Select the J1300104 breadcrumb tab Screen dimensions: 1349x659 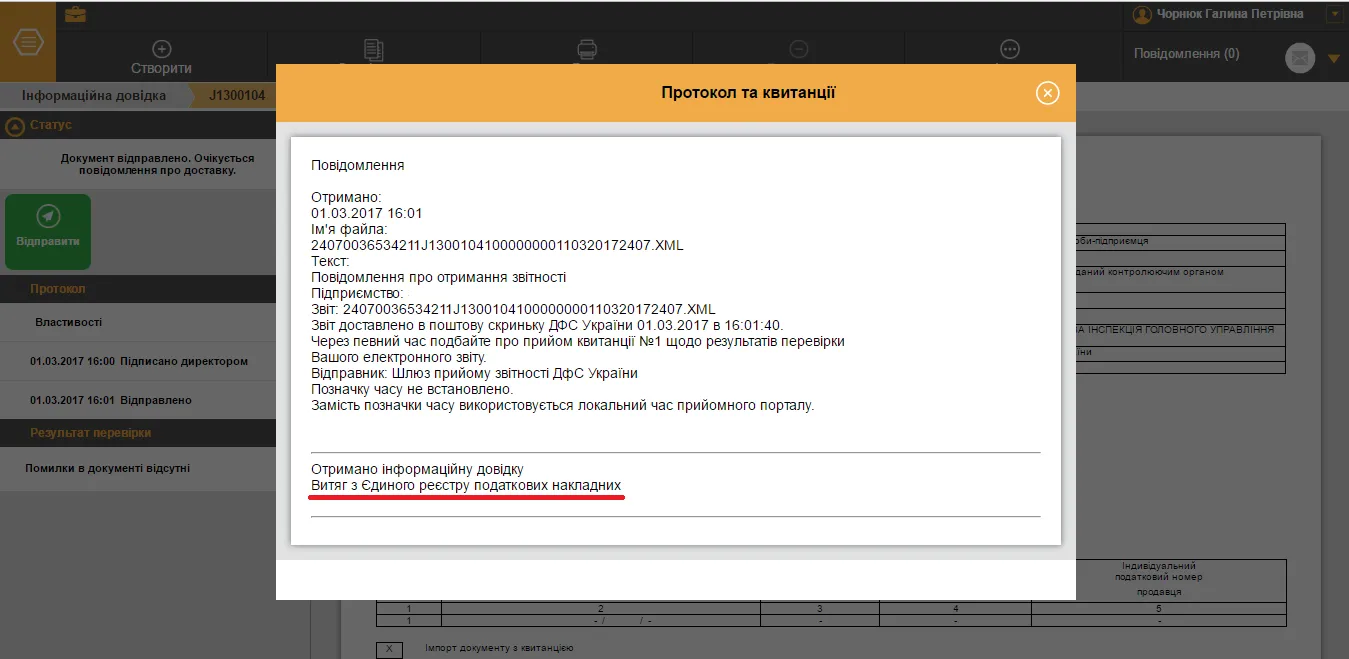237,96
